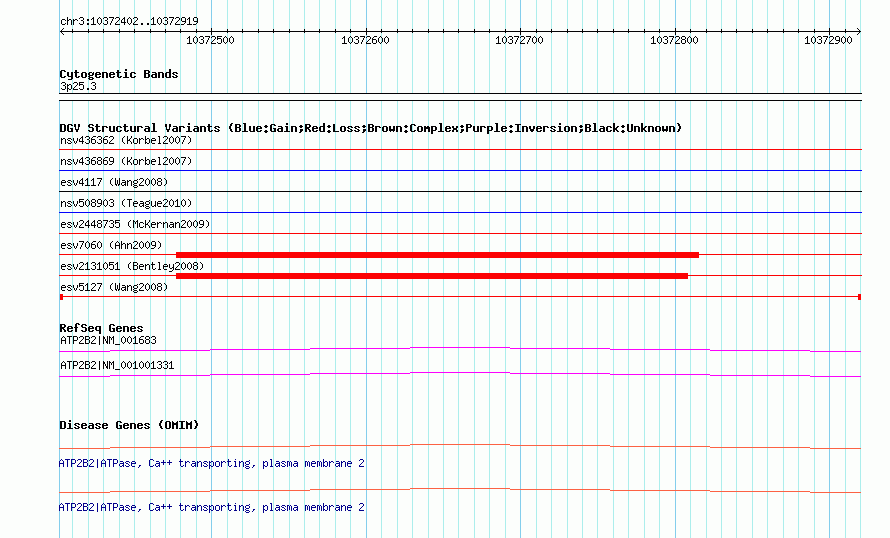This screenshot has height=538, width=890.
Task: Click the 3p25.3 band label
Action: click(x=78, y=86)
